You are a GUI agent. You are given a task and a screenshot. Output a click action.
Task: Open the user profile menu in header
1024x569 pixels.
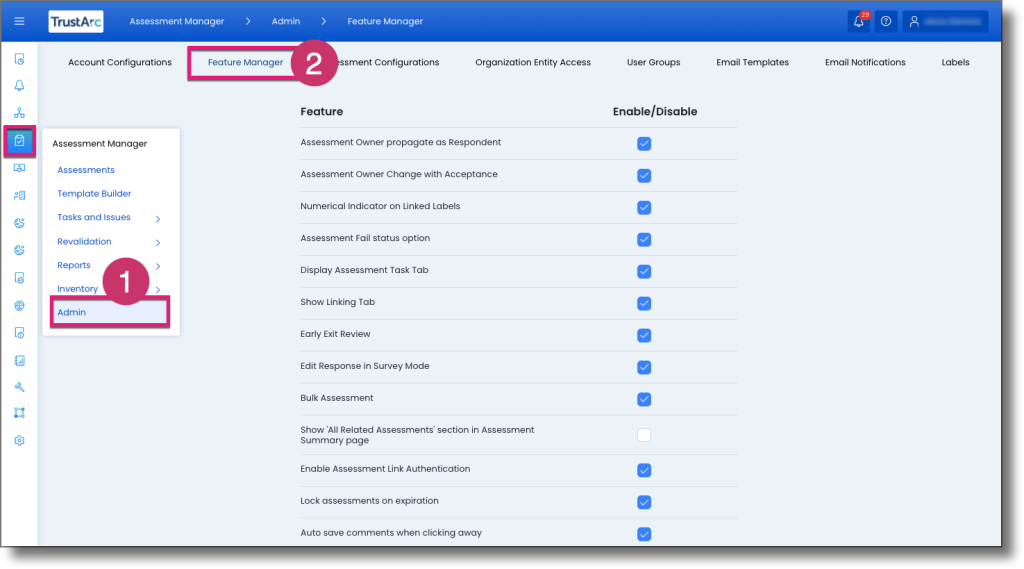pyautogui.click(x=945, y=22)
